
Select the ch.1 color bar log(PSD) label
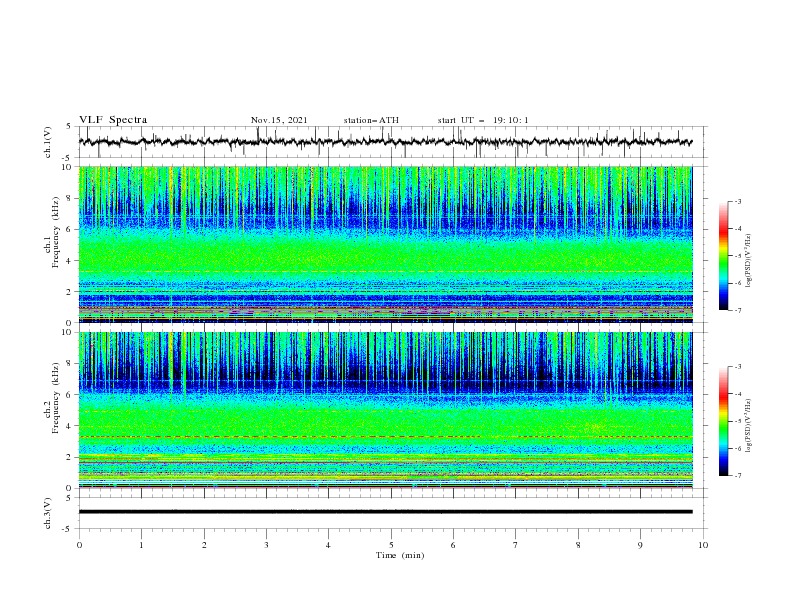point(749,261)
